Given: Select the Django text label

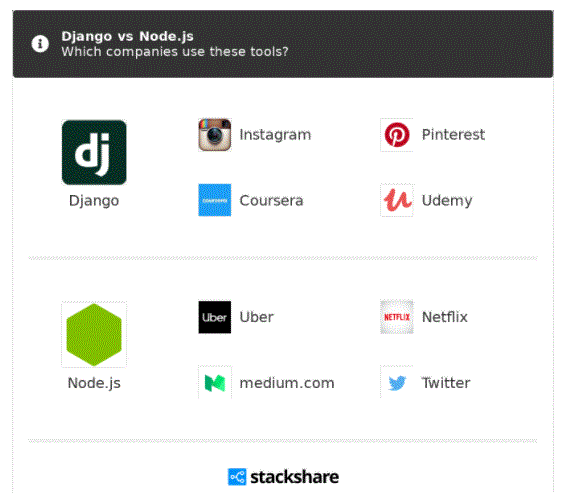Looking at the screenshot, I should pyautogui.click(x=94, y=201).
